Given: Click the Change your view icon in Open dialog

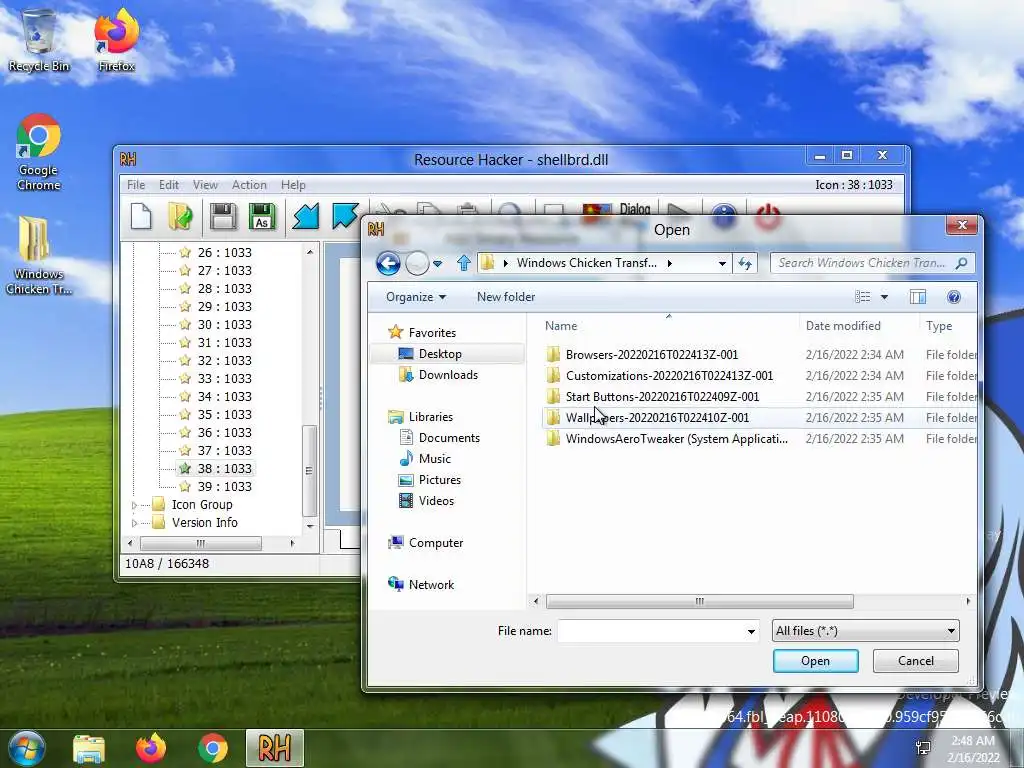Looking at the screenshot, I should coord(863,297).
